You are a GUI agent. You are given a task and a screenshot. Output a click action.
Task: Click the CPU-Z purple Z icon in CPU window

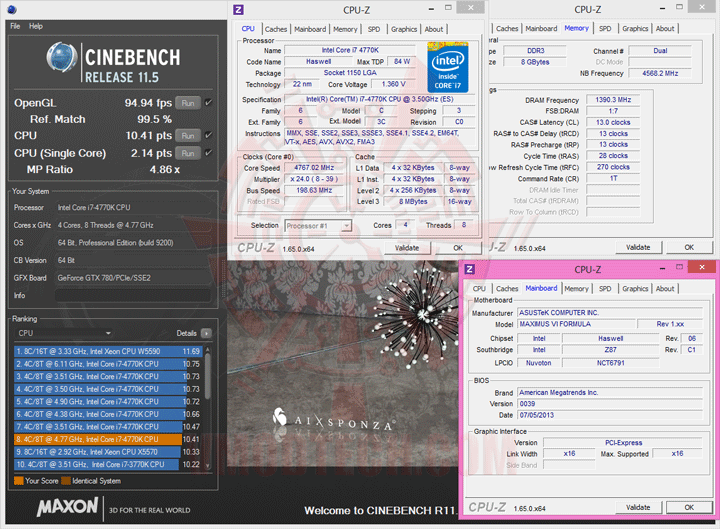pyautogui.click(x=238, y=10)
